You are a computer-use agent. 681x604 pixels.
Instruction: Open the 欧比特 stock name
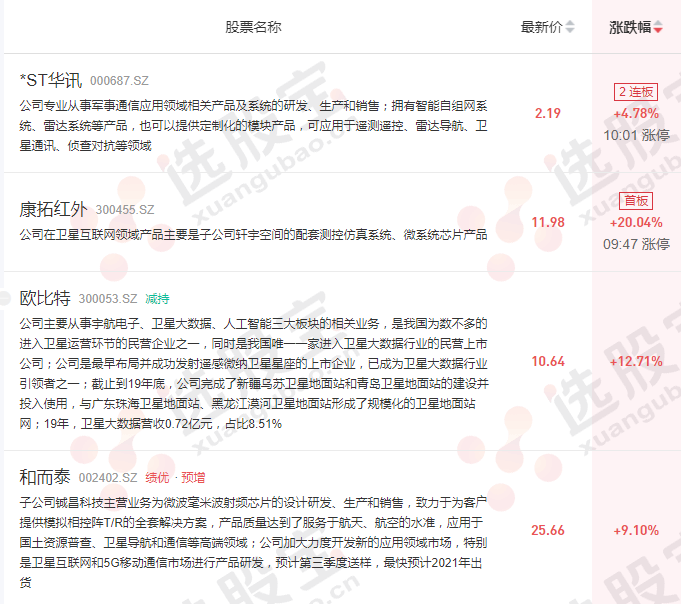[45, 298]
